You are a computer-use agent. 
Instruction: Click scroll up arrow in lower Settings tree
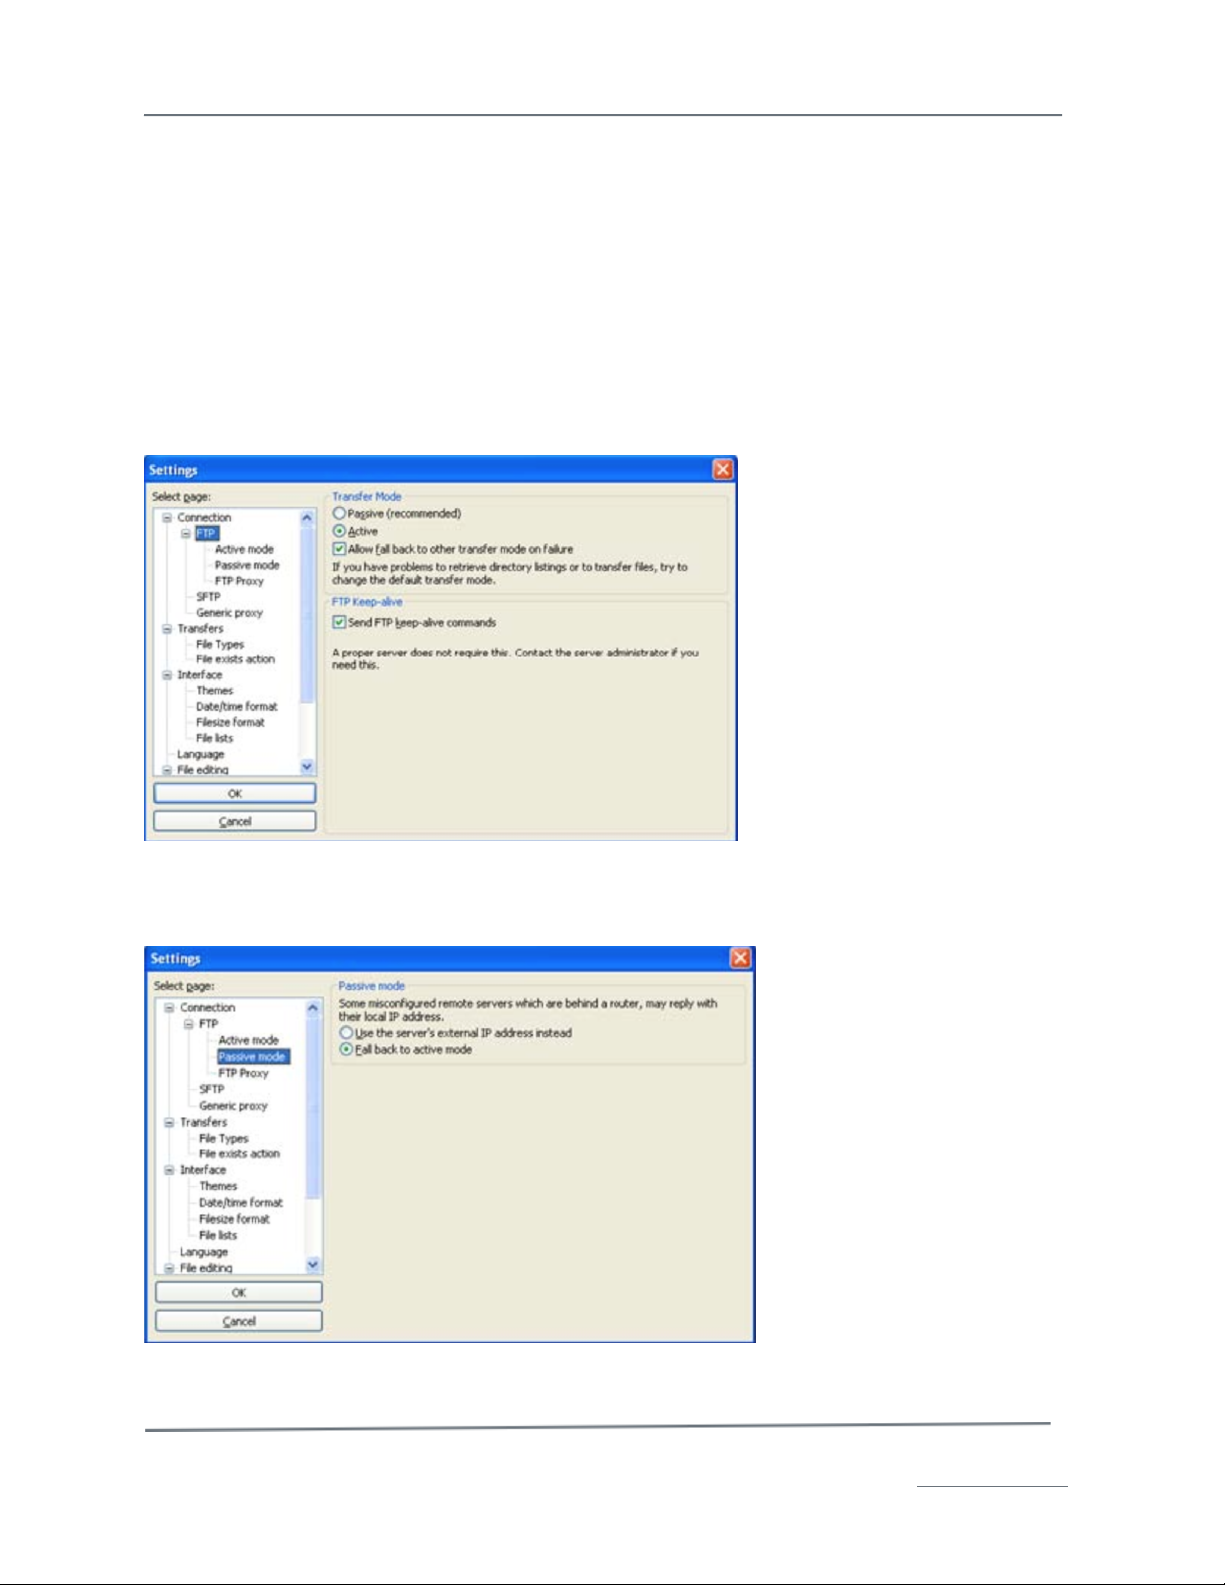[313, 1008]
